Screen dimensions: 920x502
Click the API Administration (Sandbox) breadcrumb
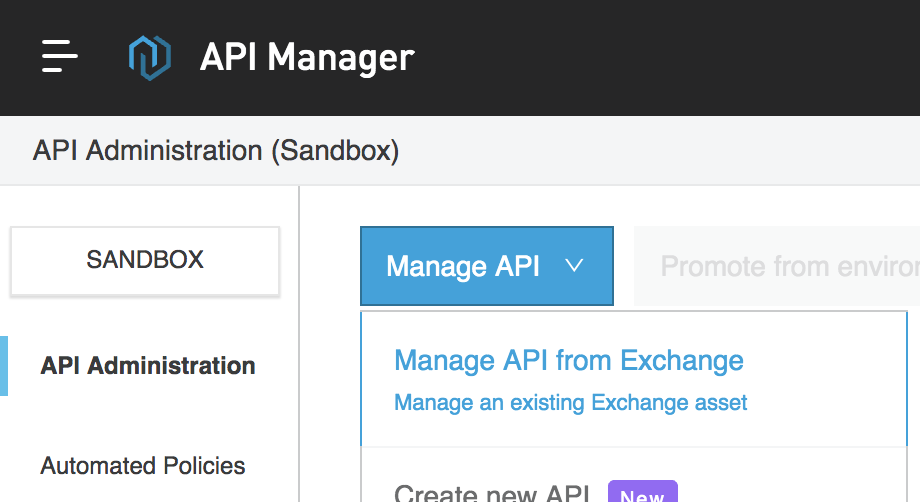click(216, 151)
